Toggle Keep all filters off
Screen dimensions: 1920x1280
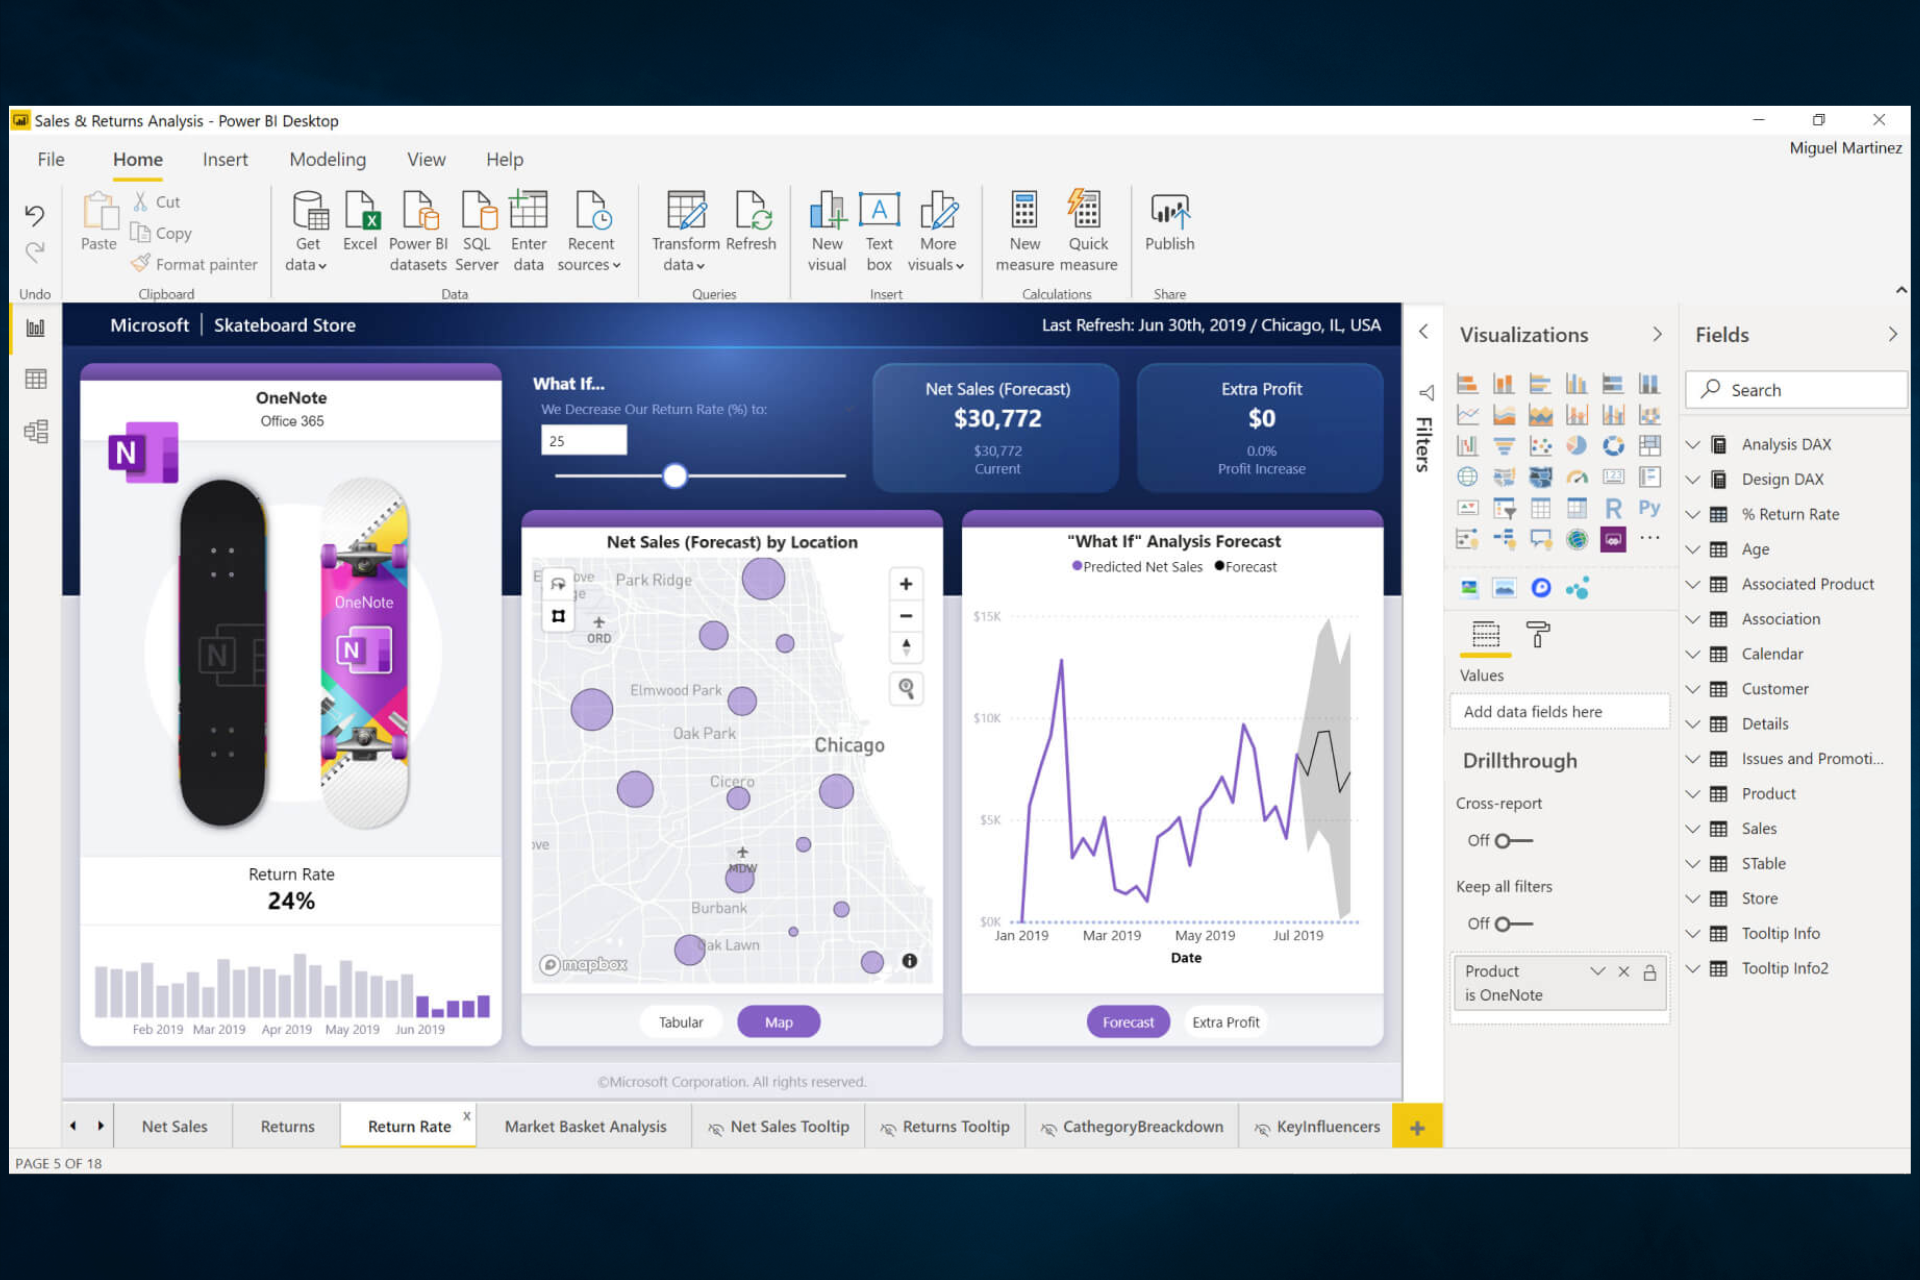pyautogui.click(x=1510, y=923)
